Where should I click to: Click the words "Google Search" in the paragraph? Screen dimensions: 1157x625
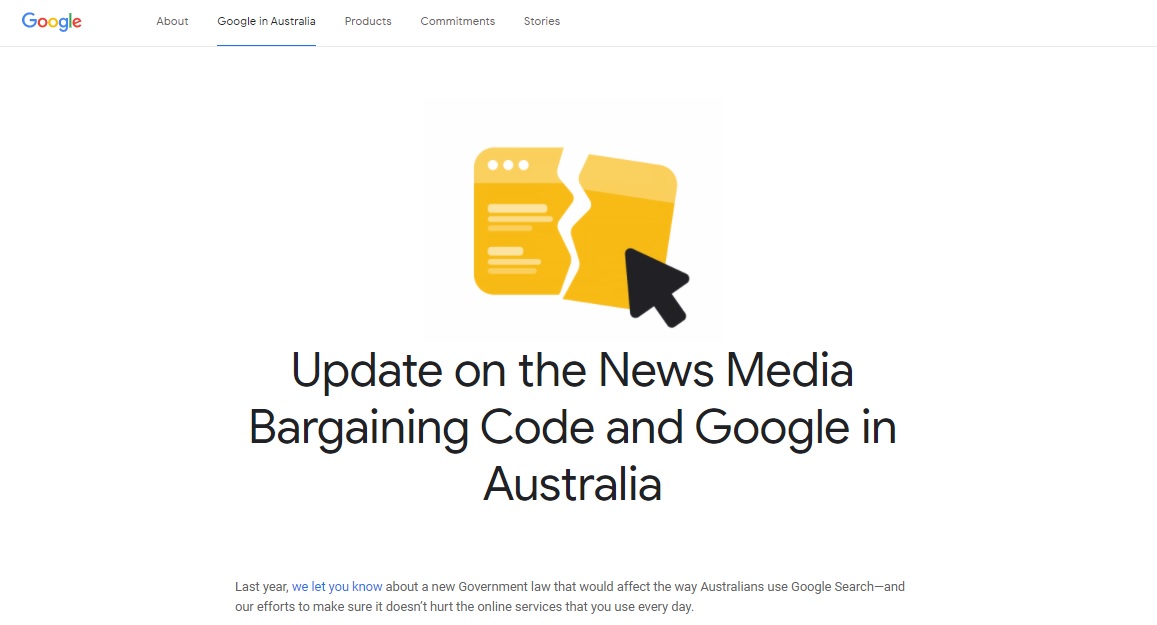(830, 587)
